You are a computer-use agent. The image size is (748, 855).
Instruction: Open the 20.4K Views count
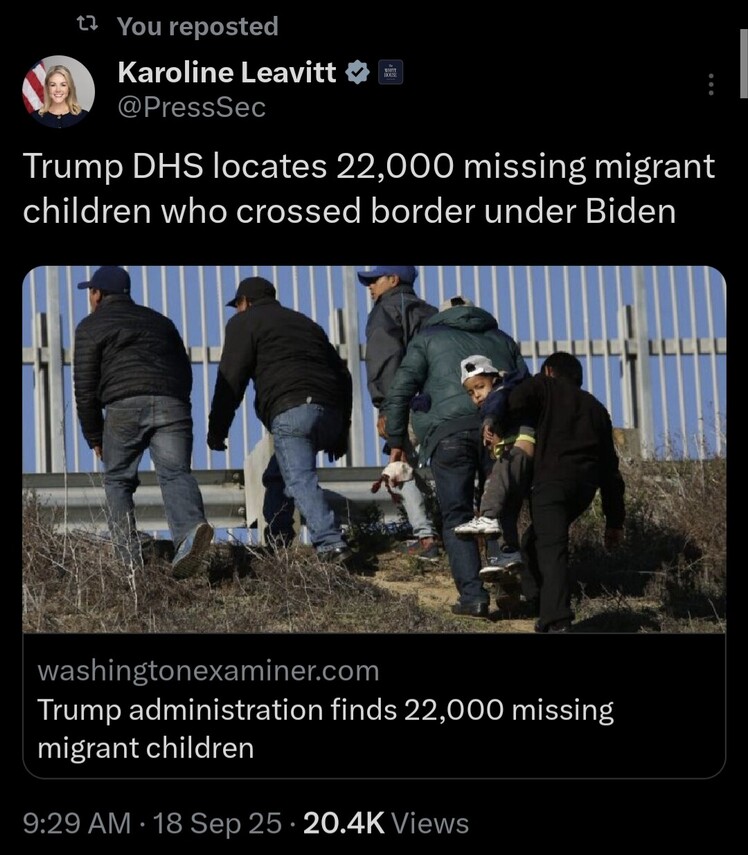pos(386,823)
